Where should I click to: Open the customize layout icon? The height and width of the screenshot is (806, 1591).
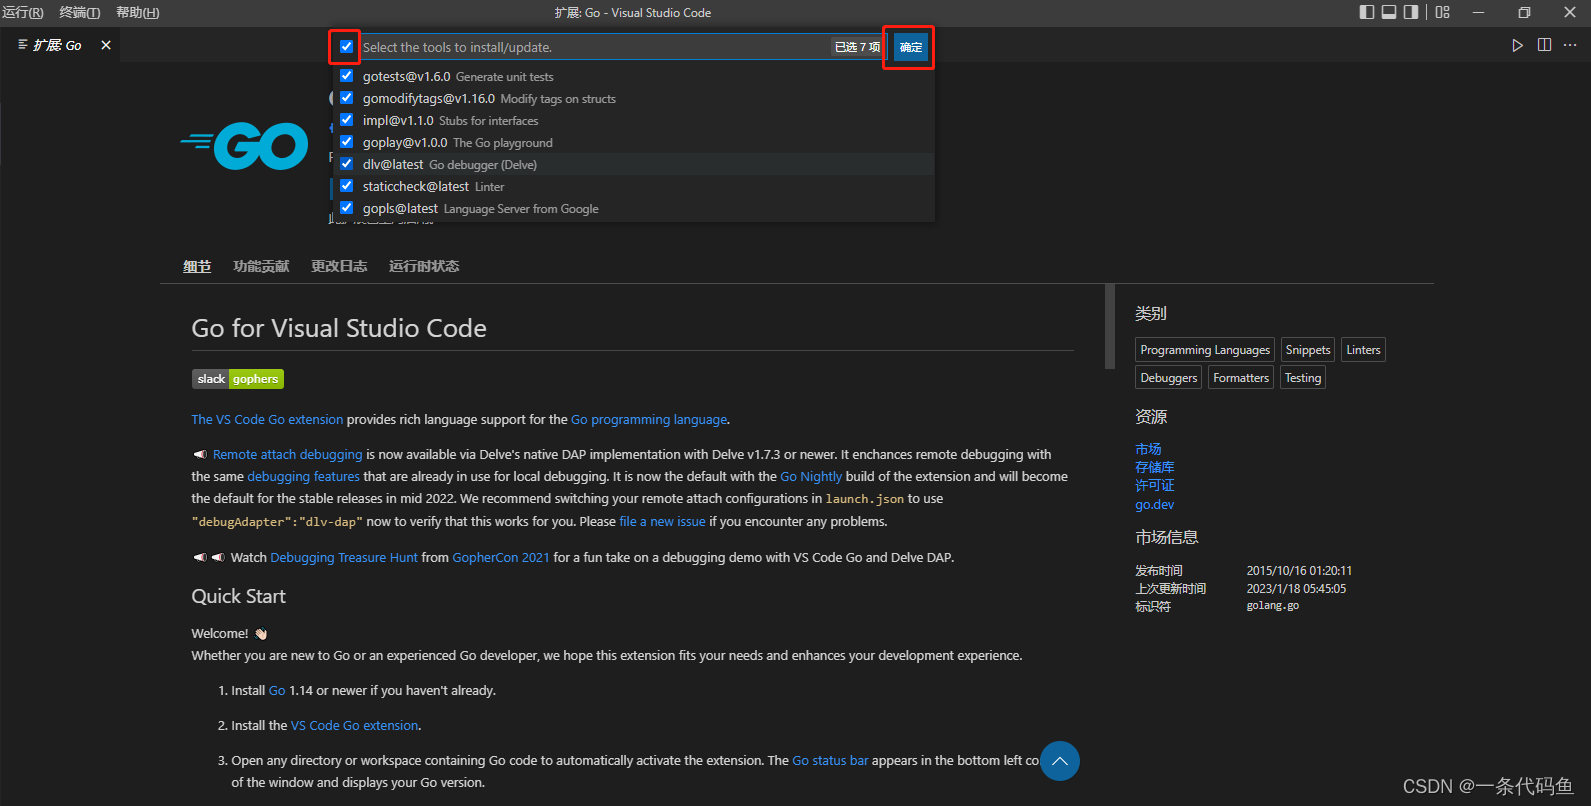(x=1442, y=12)
